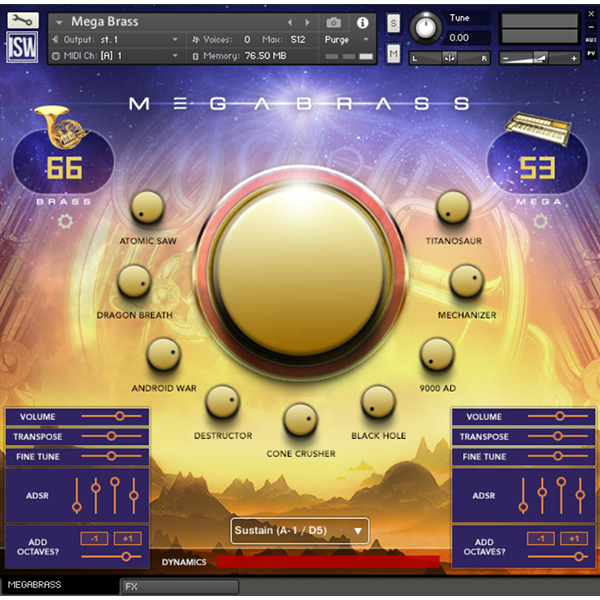The width and height of the screenshot is (600, 600).
Task: Mute the instrument with M button
Action: (x=393, y=53)
